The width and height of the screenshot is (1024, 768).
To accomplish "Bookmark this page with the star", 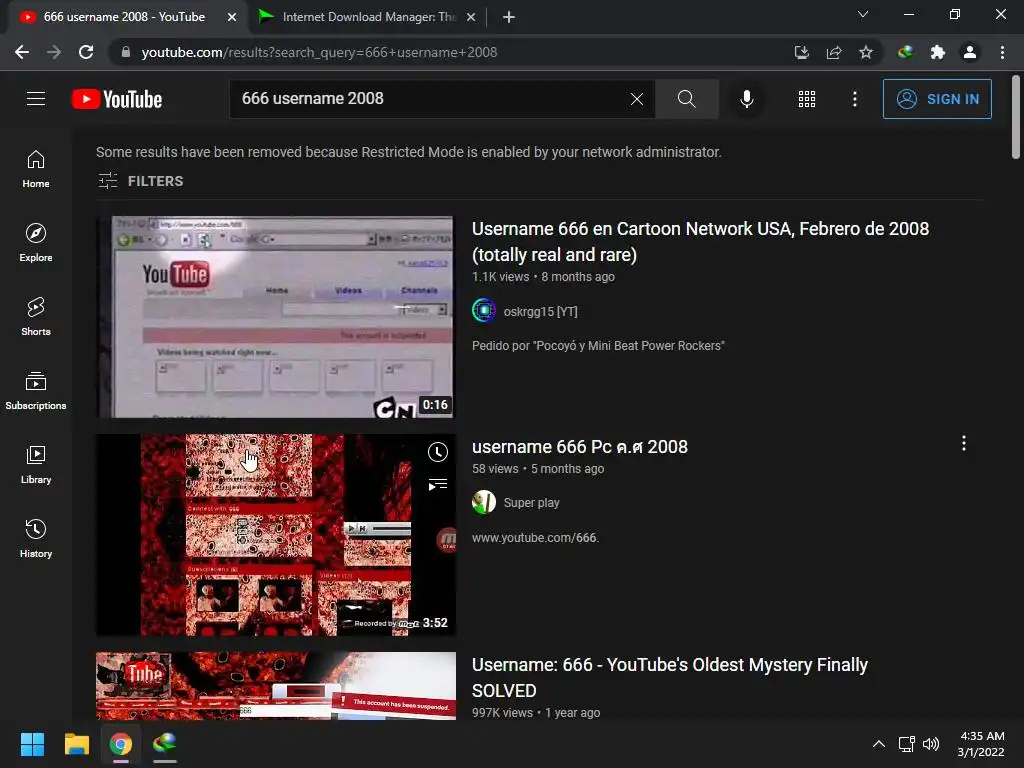I will (866, 52).
